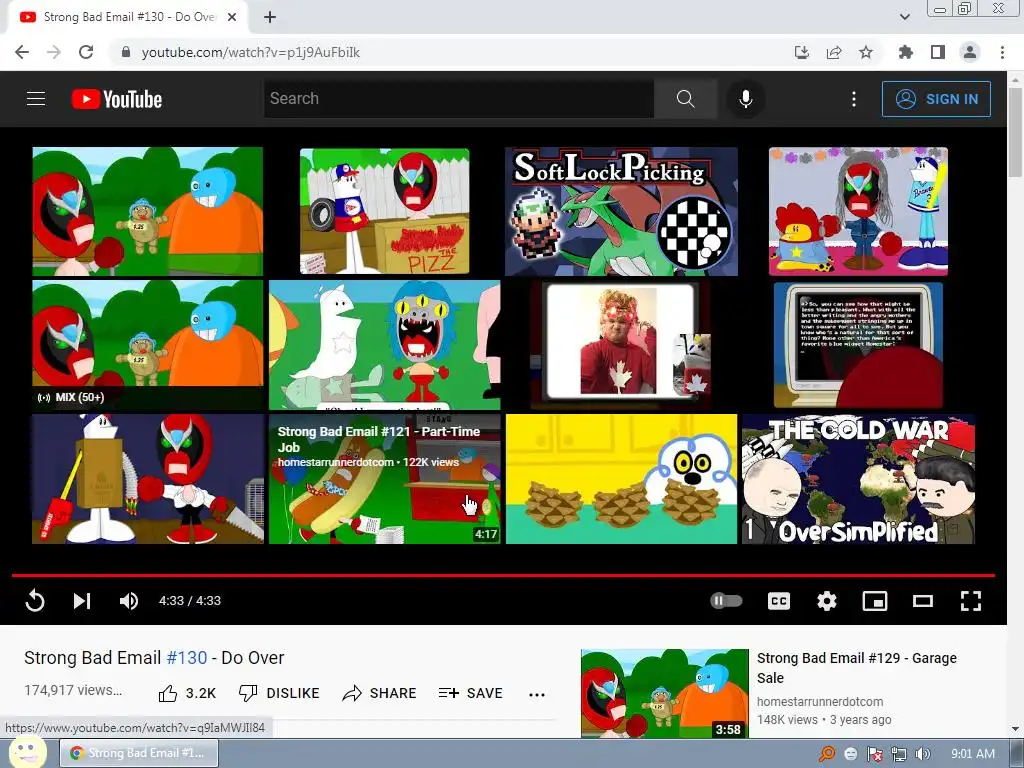Screen dimensions: 1024x768
Task: Open the YouTube hamburger guide menu
Action: click(x=36, y=99)
